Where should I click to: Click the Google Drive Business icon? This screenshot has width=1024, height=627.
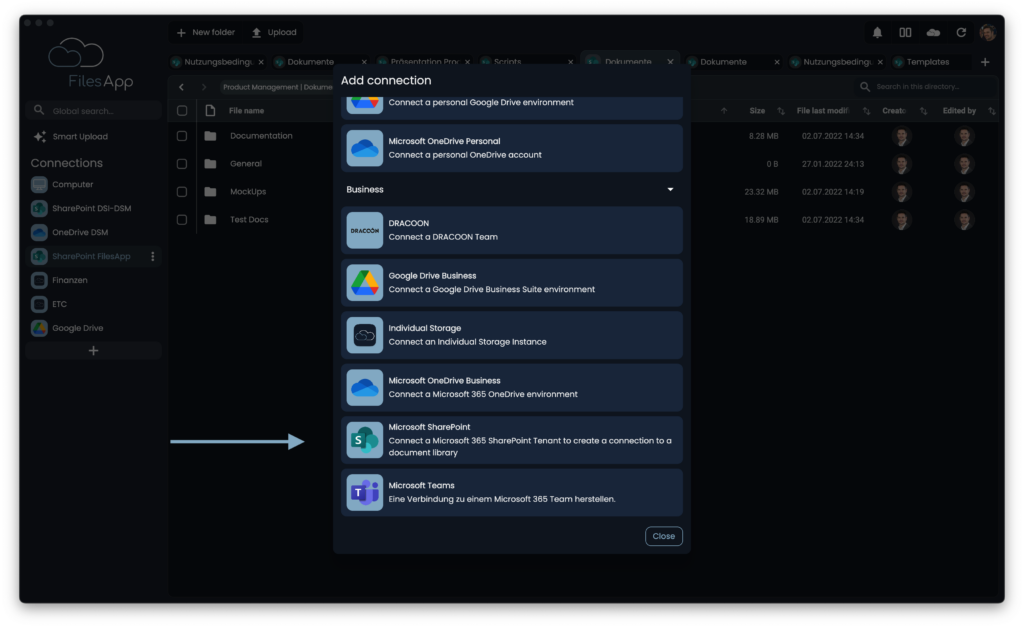tap(364, 283)
